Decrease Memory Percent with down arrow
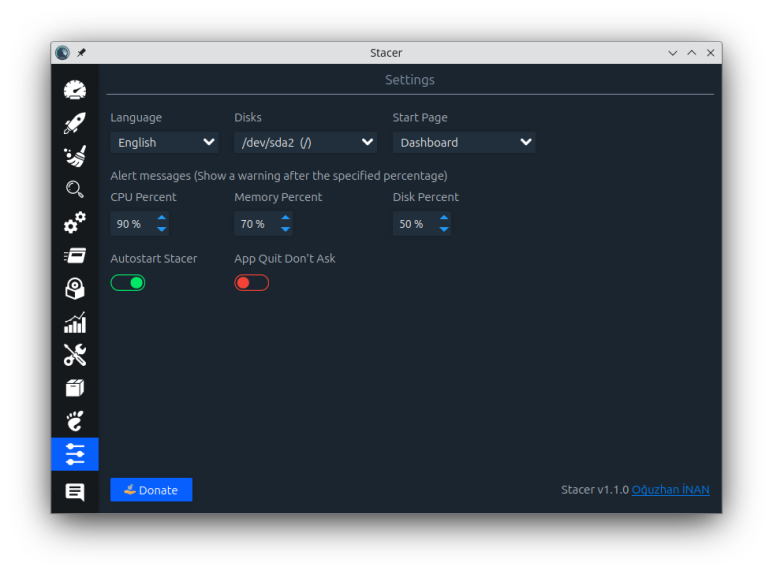This screenshot has height=574, width=773. [x=285, y=229]
